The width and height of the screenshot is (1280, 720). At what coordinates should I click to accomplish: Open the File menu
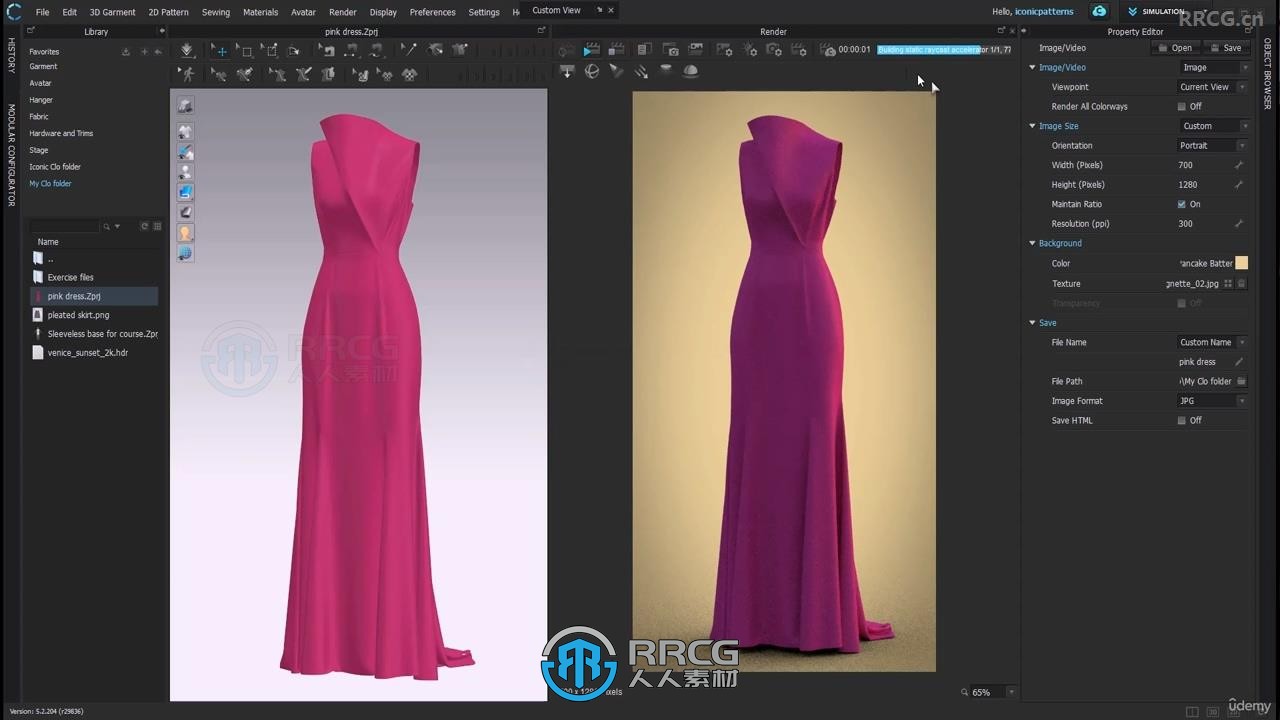pyautogui.click(x=43, y=12)
